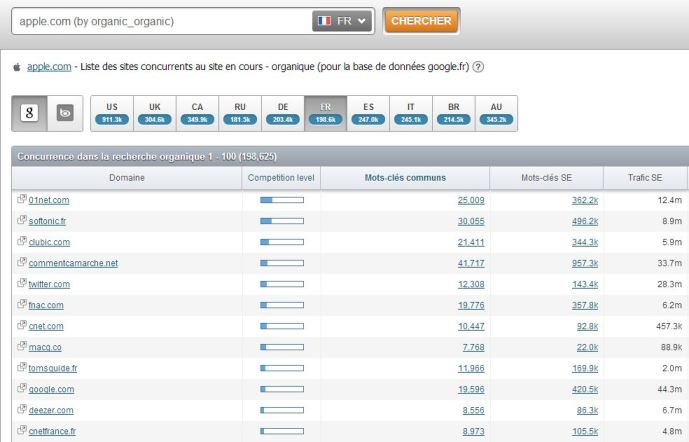The height and width of the screenshot is (442, 689).
Task: Open the deezer.com domain link
Action: click(x=51, y=410)
